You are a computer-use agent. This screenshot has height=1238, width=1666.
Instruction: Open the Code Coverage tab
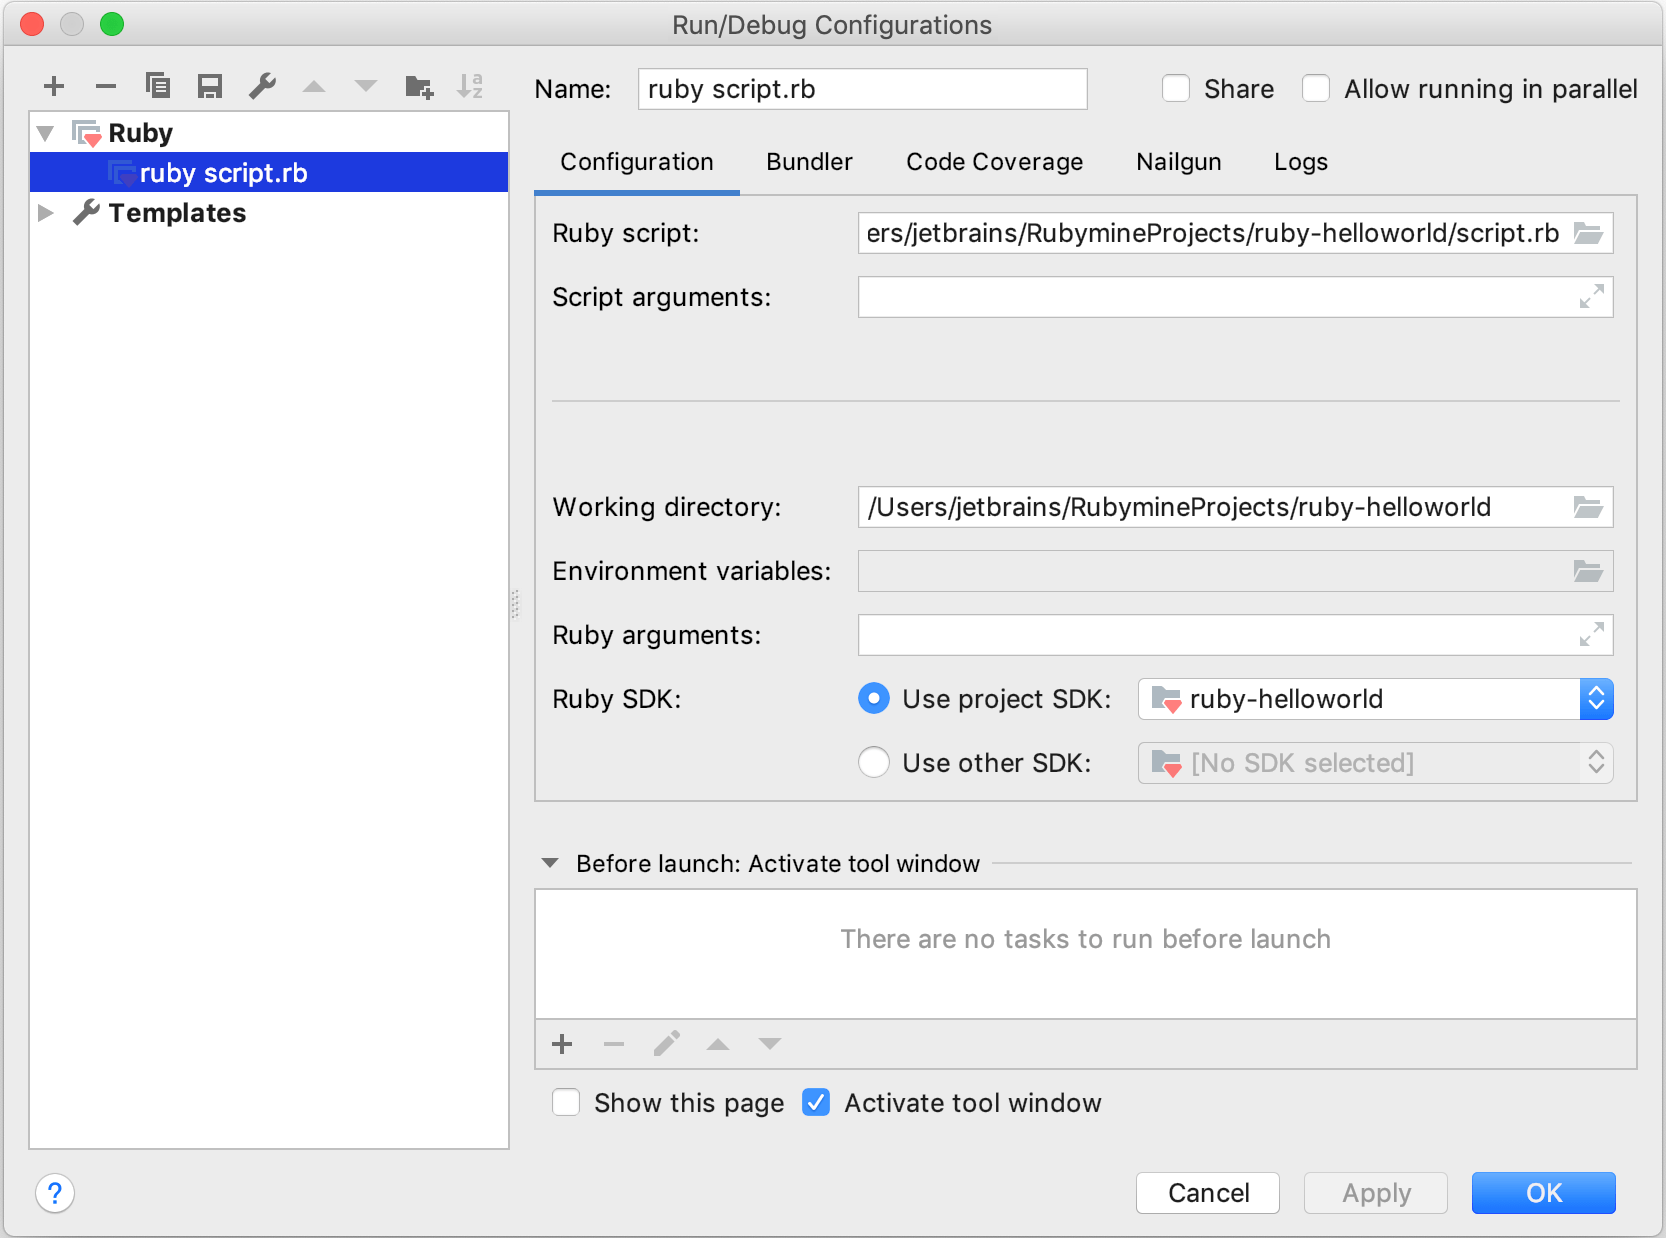(994, 161)
